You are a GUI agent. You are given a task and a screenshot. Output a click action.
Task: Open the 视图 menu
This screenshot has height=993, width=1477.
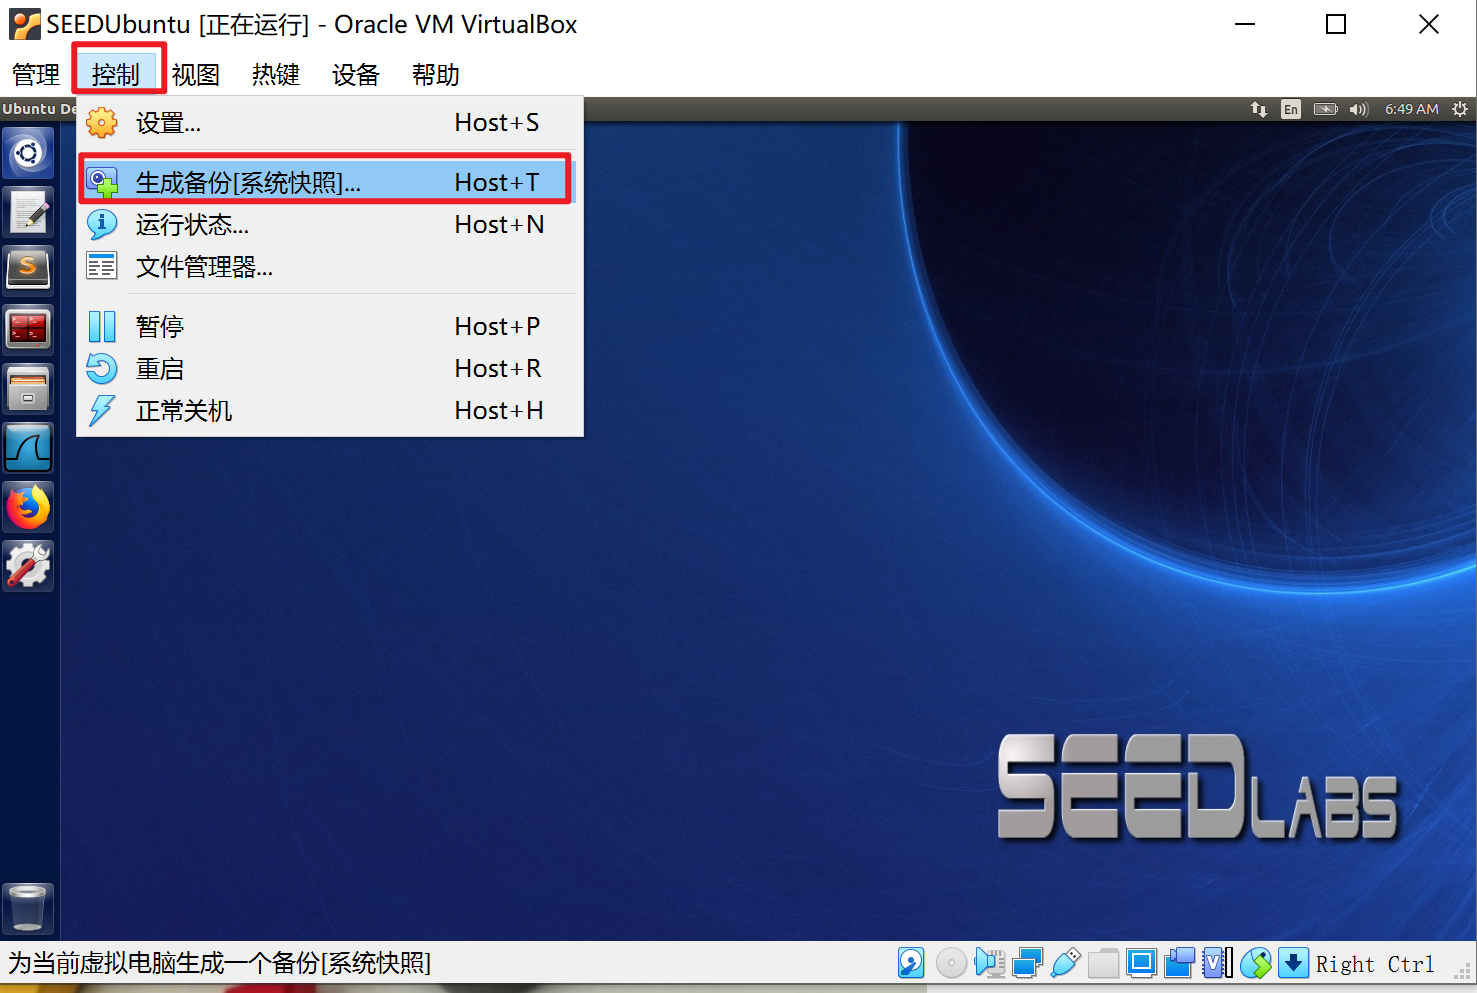point(196,75)
